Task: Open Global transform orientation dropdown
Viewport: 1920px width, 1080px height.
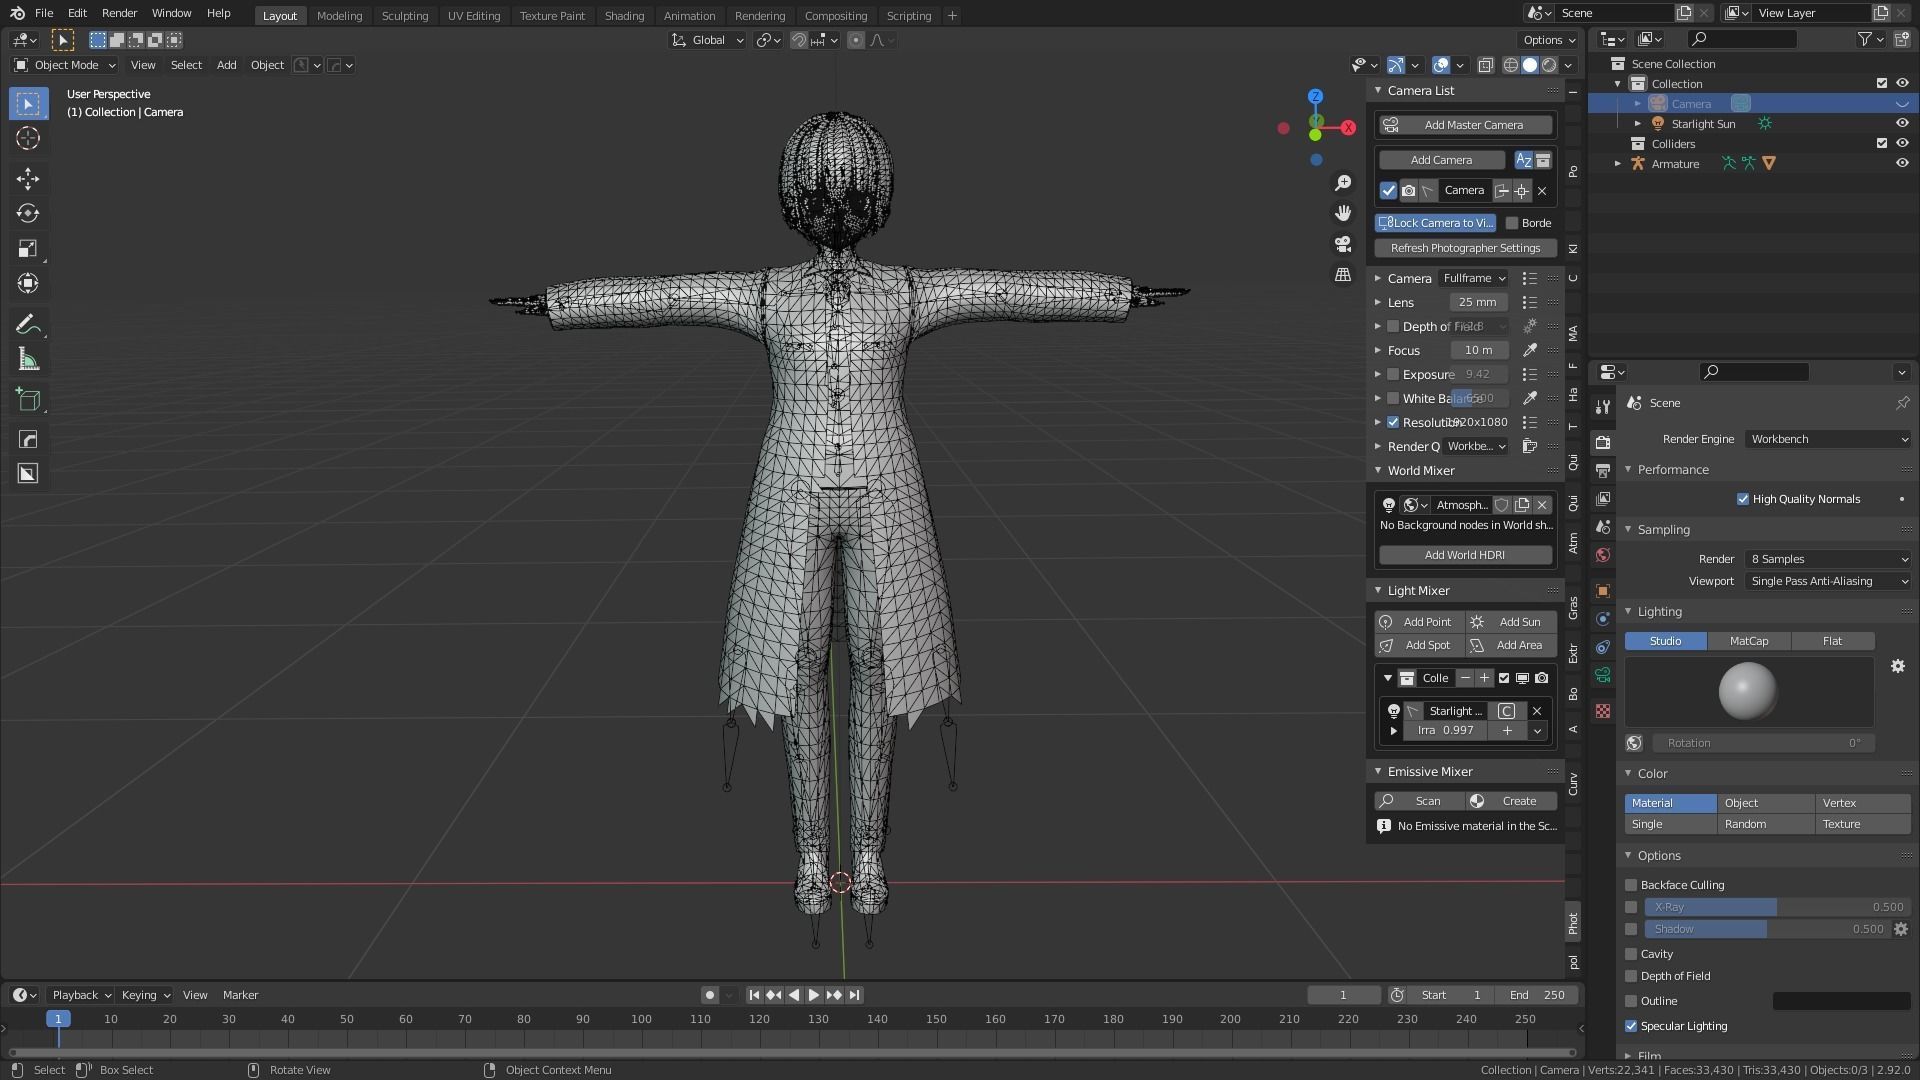Action: point(708,40)
